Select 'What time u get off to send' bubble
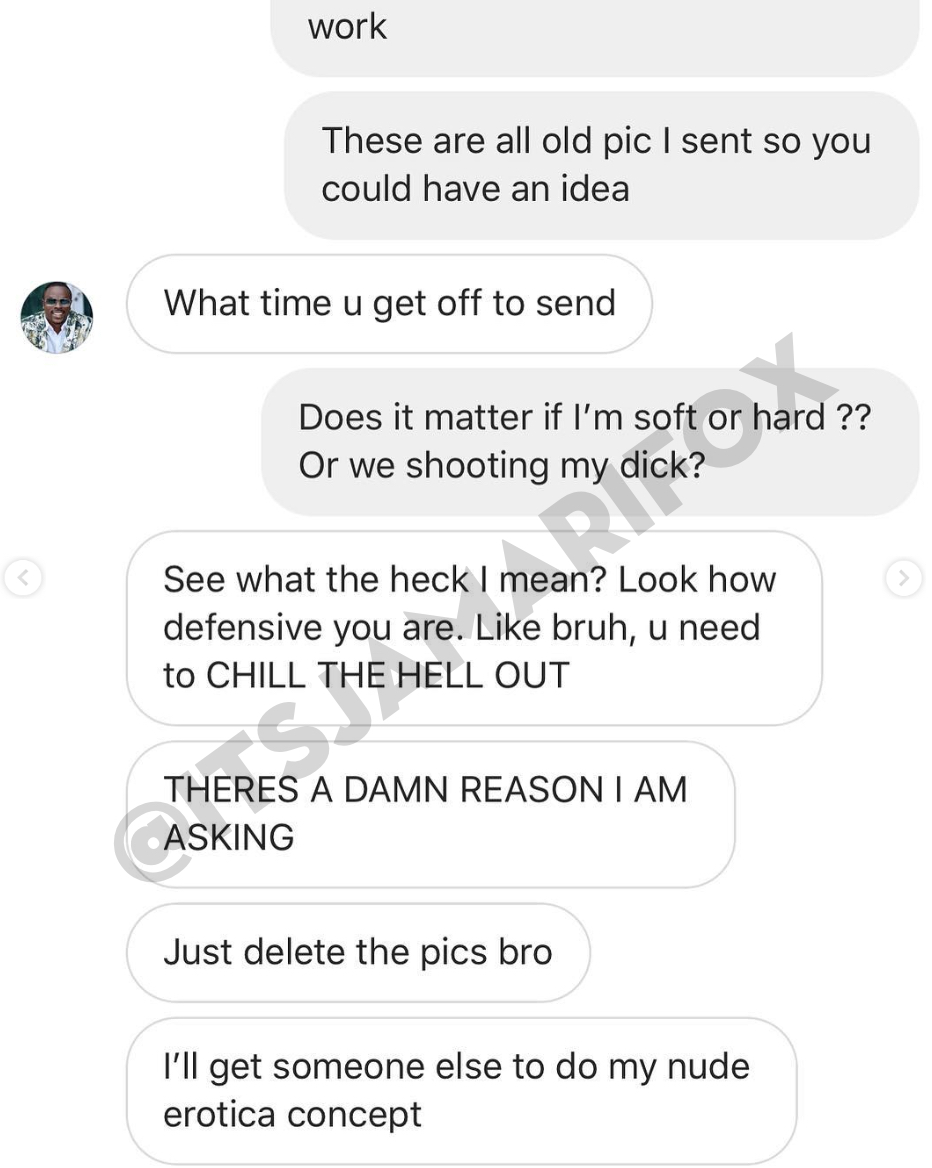The height and width of the screenshot is (1168, 932). pos(390,304)
